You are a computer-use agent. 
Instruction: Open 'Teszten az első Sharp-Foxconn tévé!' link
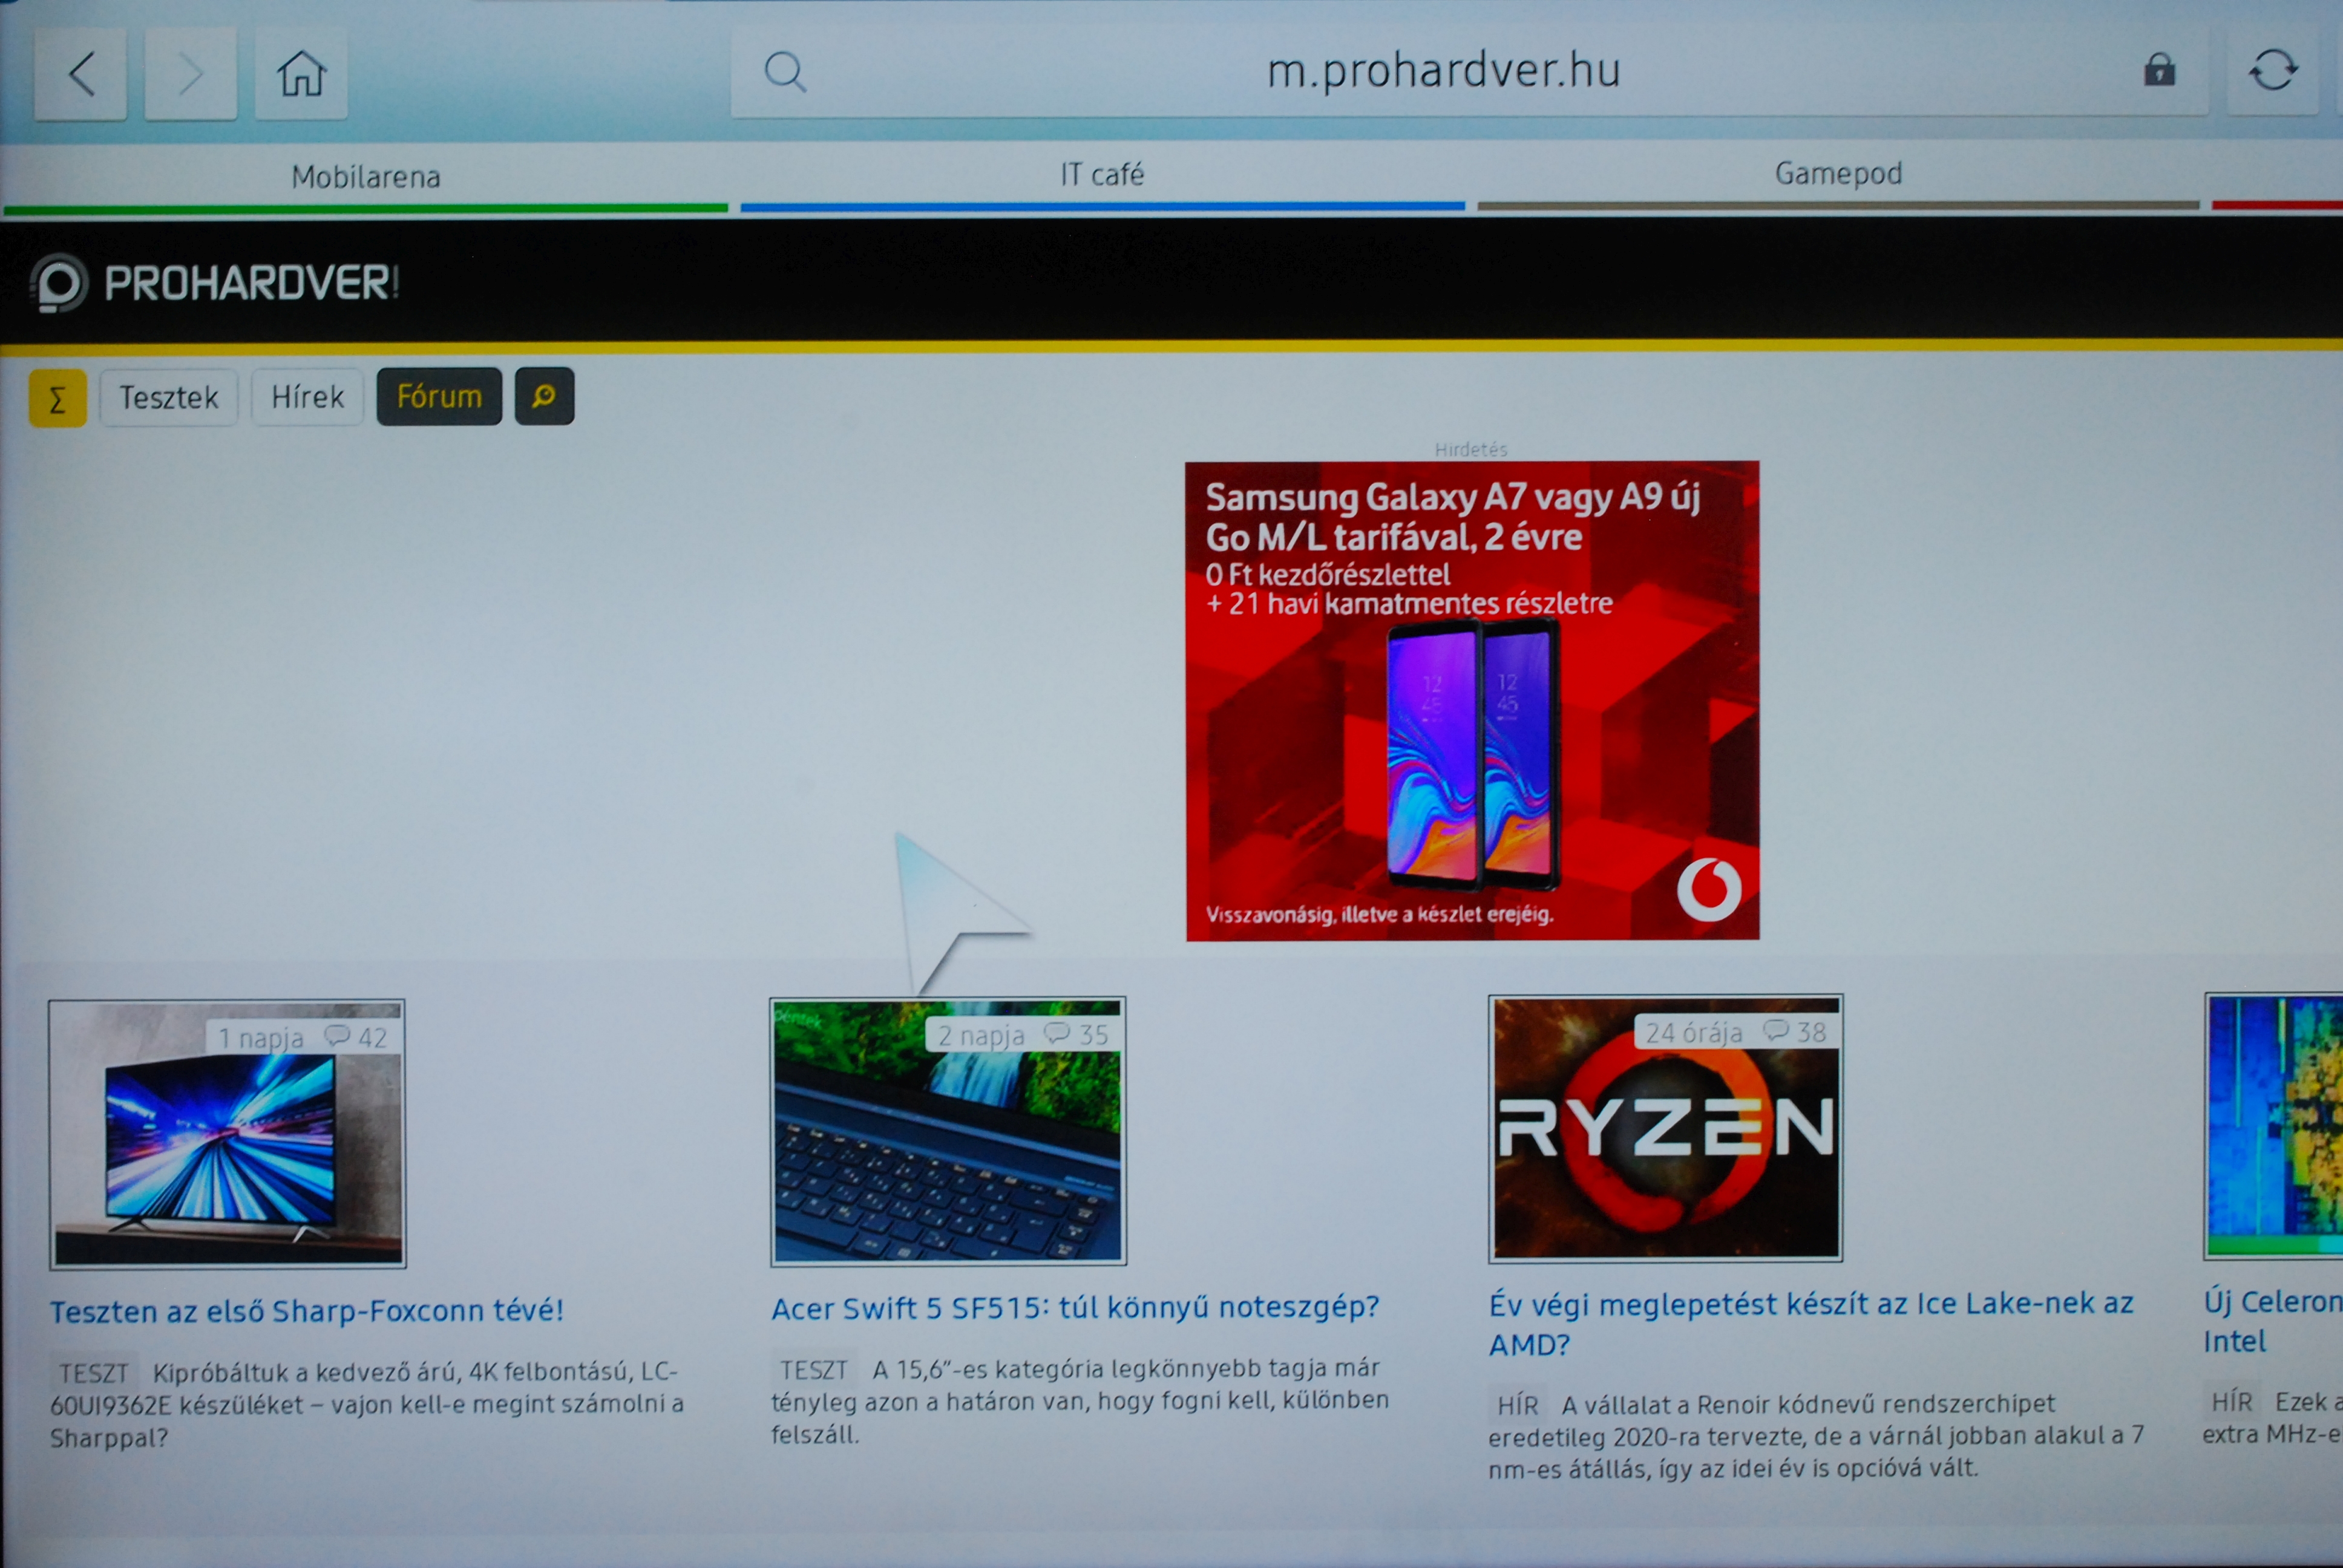click(x=307, y=1311)
